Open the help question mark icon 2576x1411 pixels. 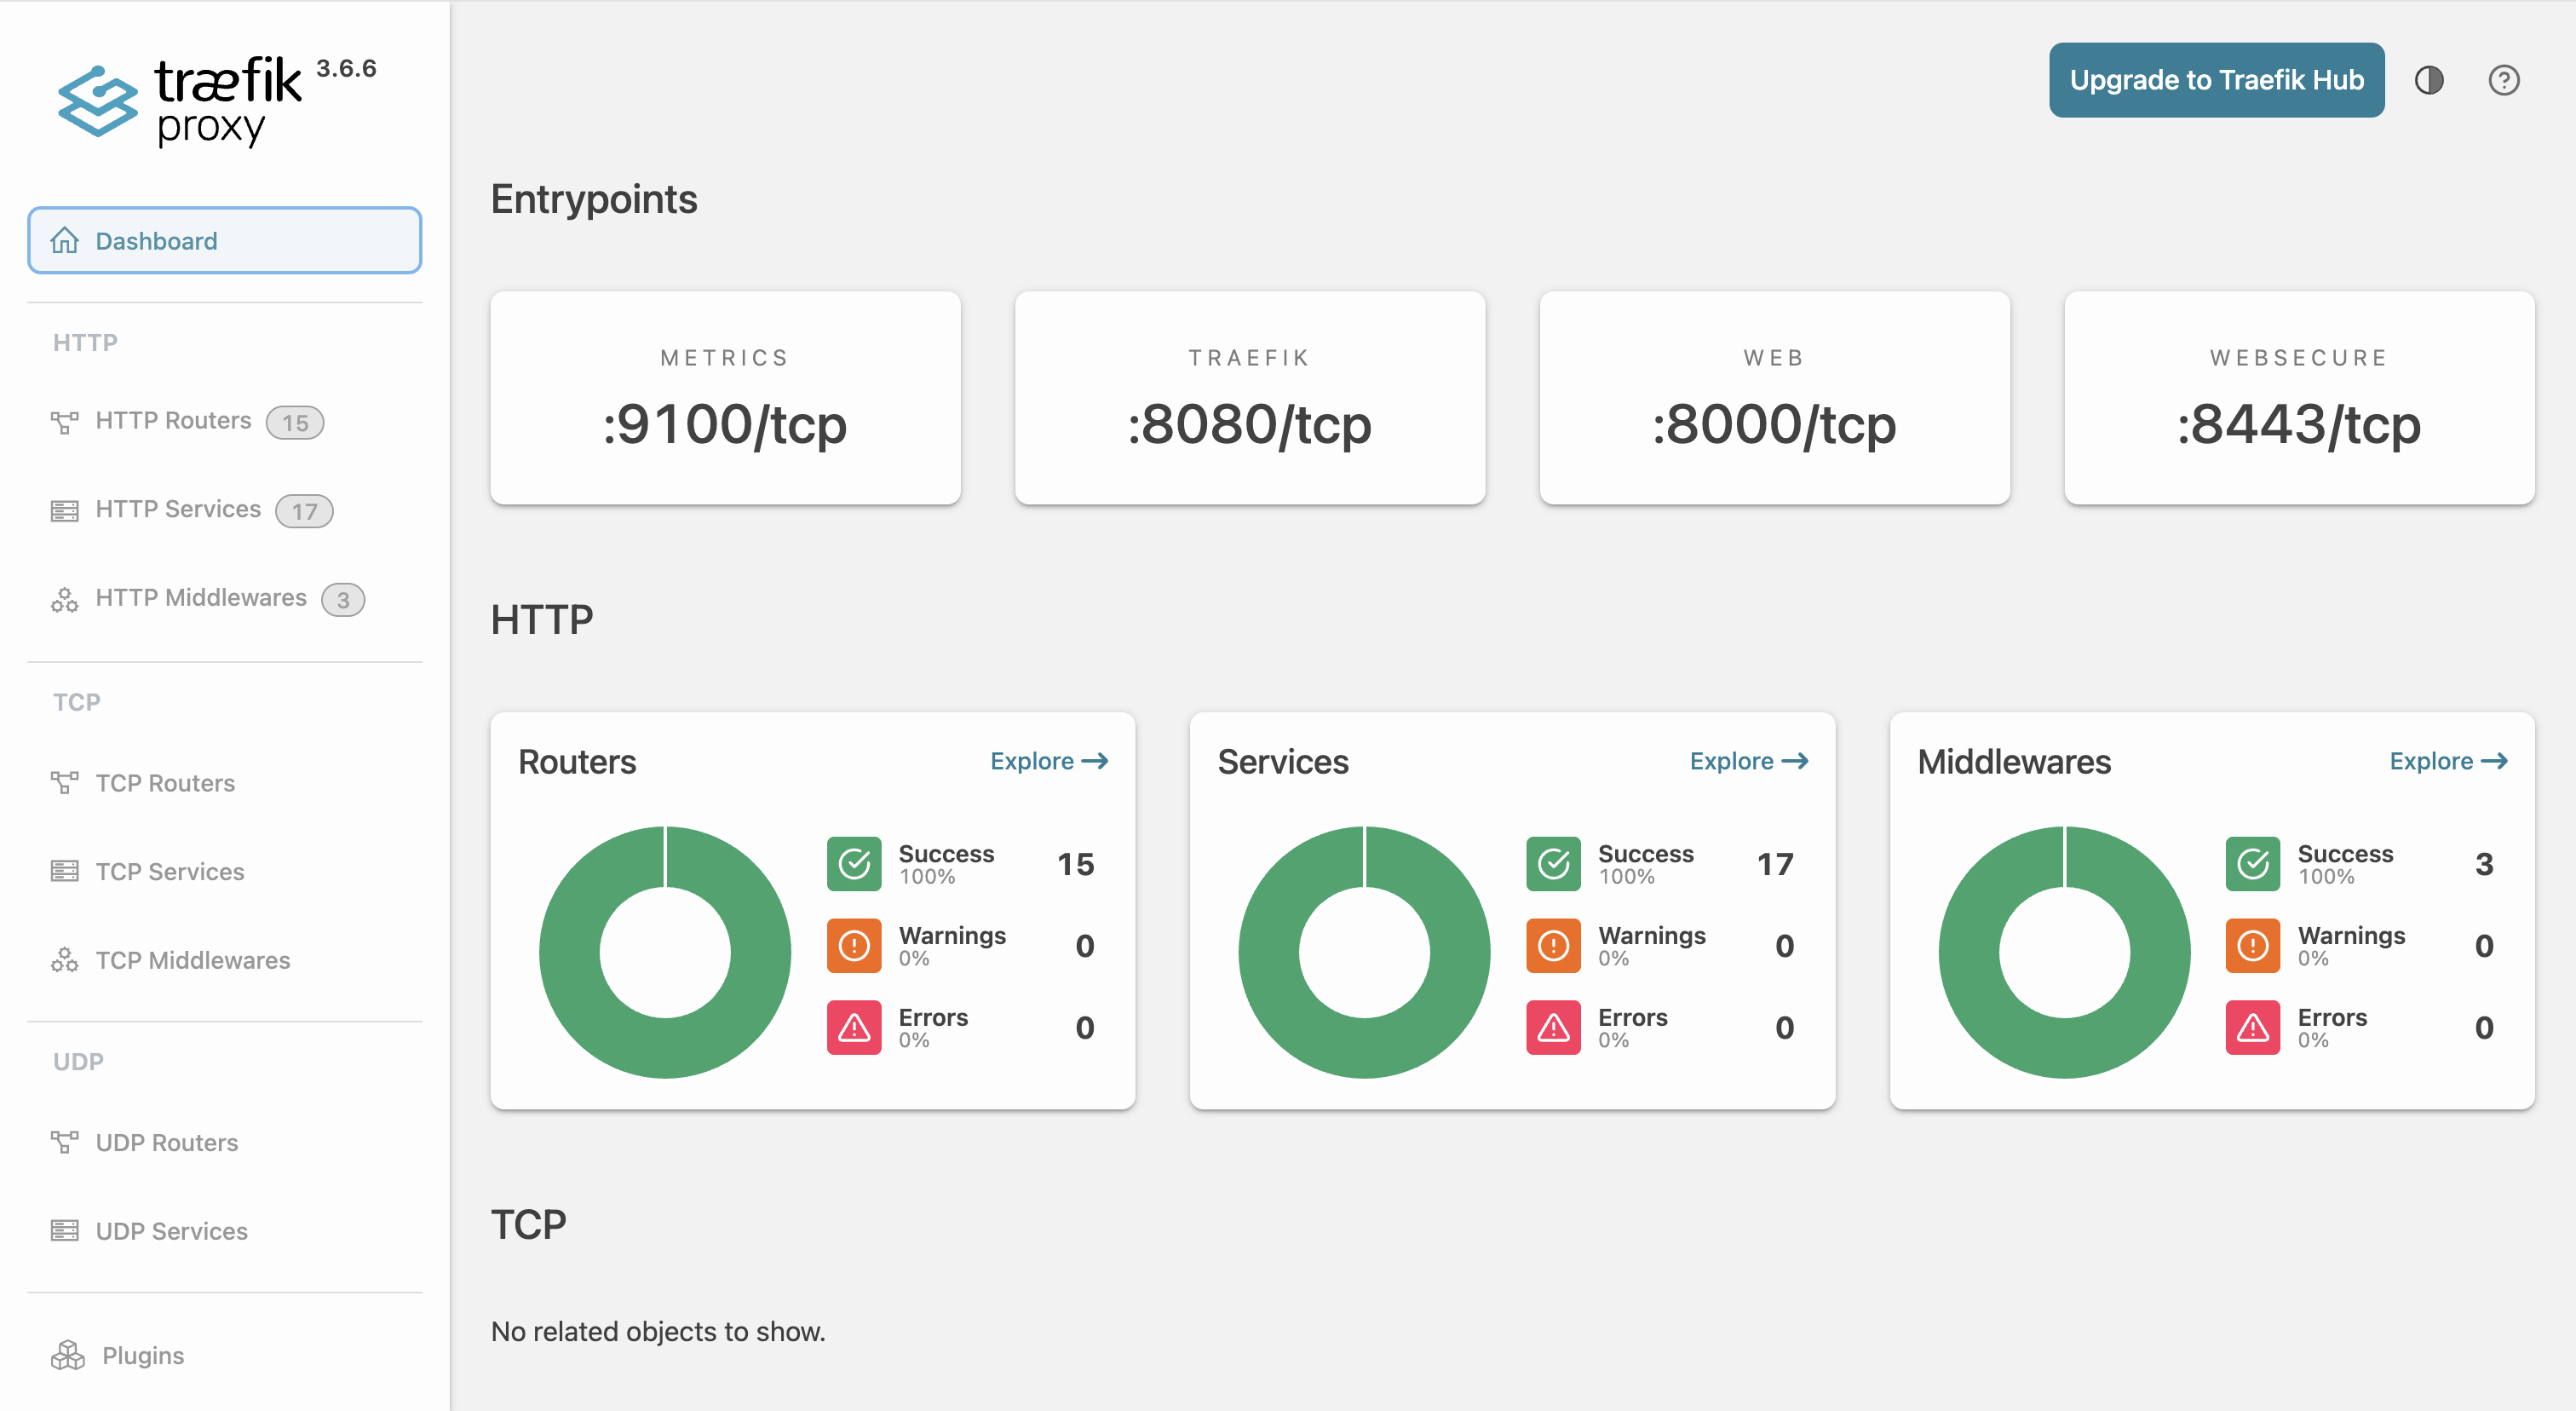click(2503, 80)
